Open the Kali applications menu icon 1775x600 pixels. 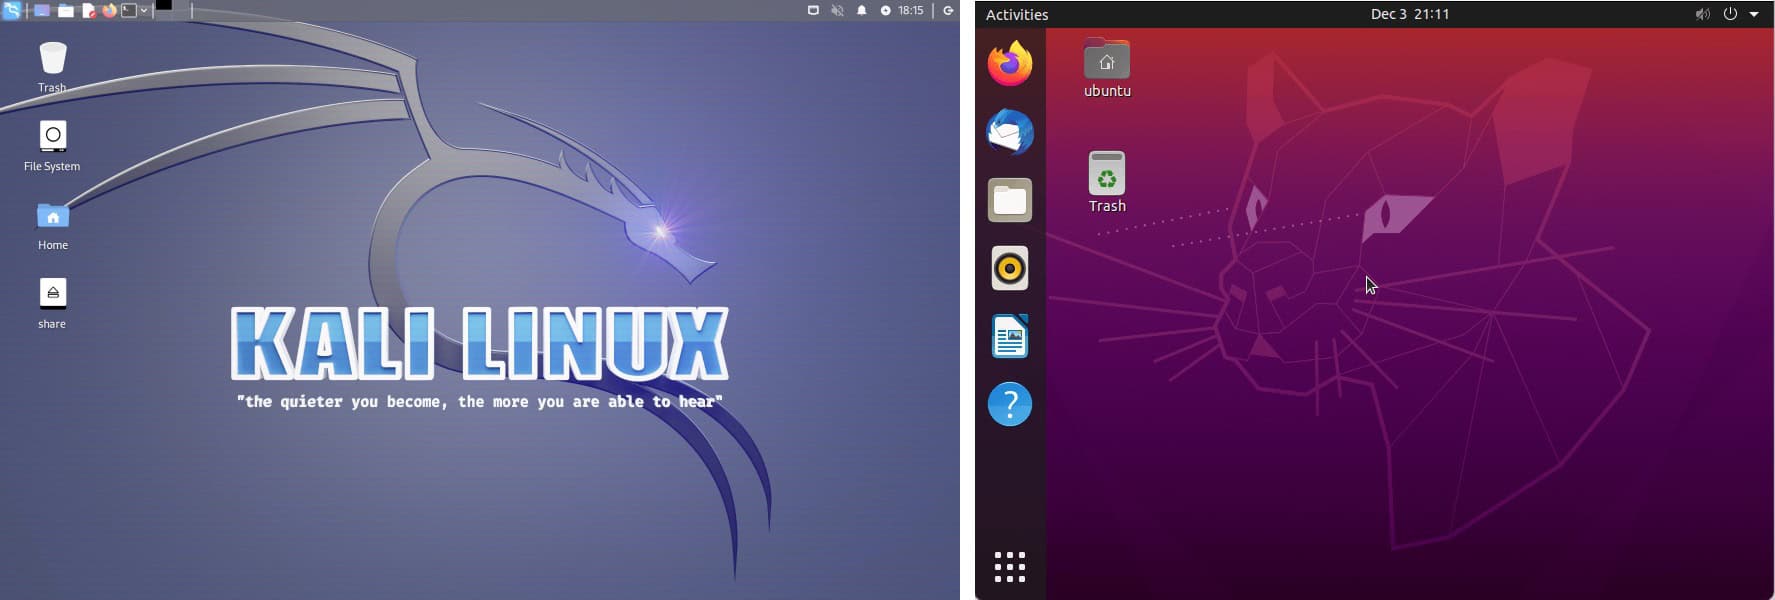pyautogui.click(x=11, y=10)
